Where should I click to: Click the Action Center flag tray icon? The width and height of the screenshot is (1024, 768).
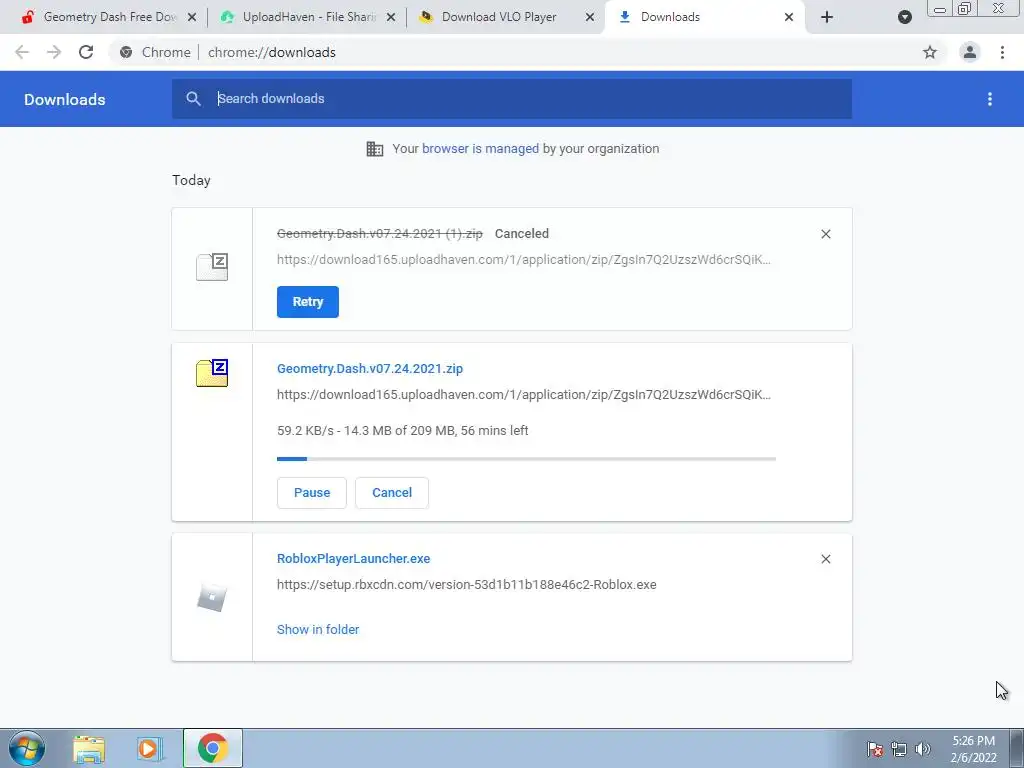pos(875,749)
